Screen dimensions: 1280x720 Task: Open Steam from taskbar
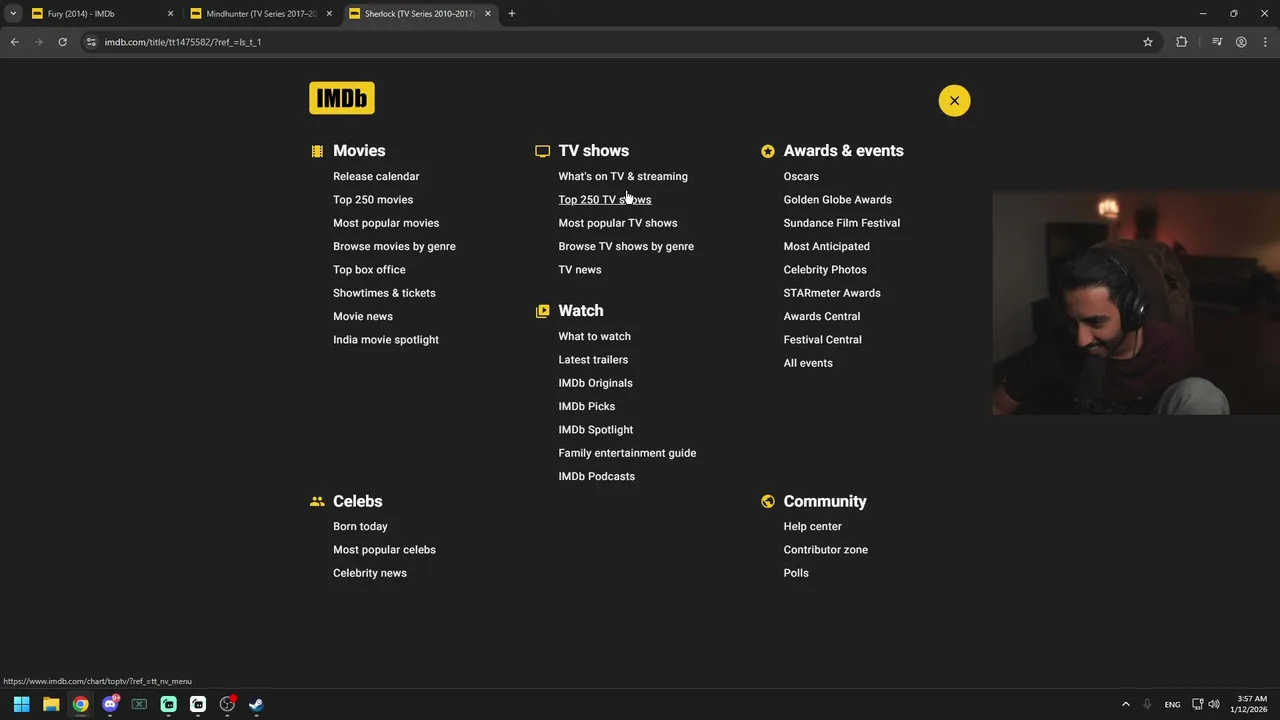coord(256,704)
